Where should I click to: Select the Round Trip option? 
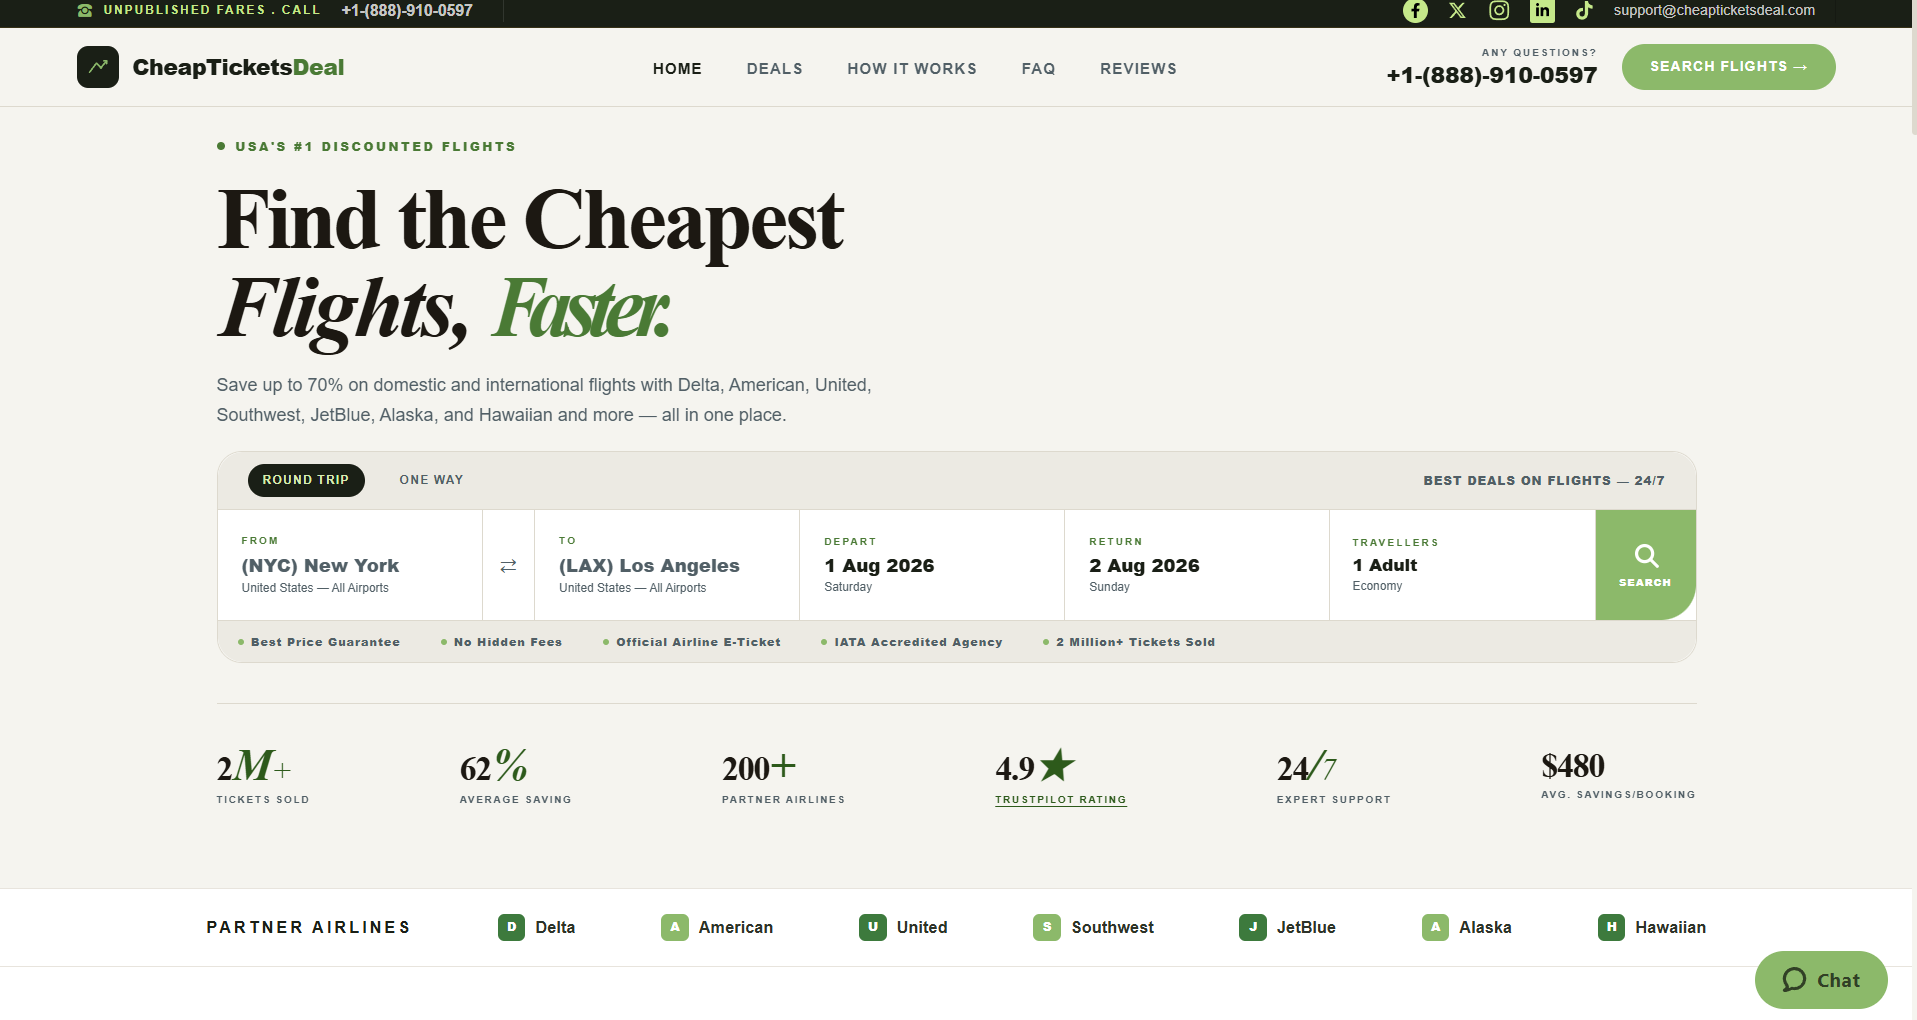(x=306, y=480)
